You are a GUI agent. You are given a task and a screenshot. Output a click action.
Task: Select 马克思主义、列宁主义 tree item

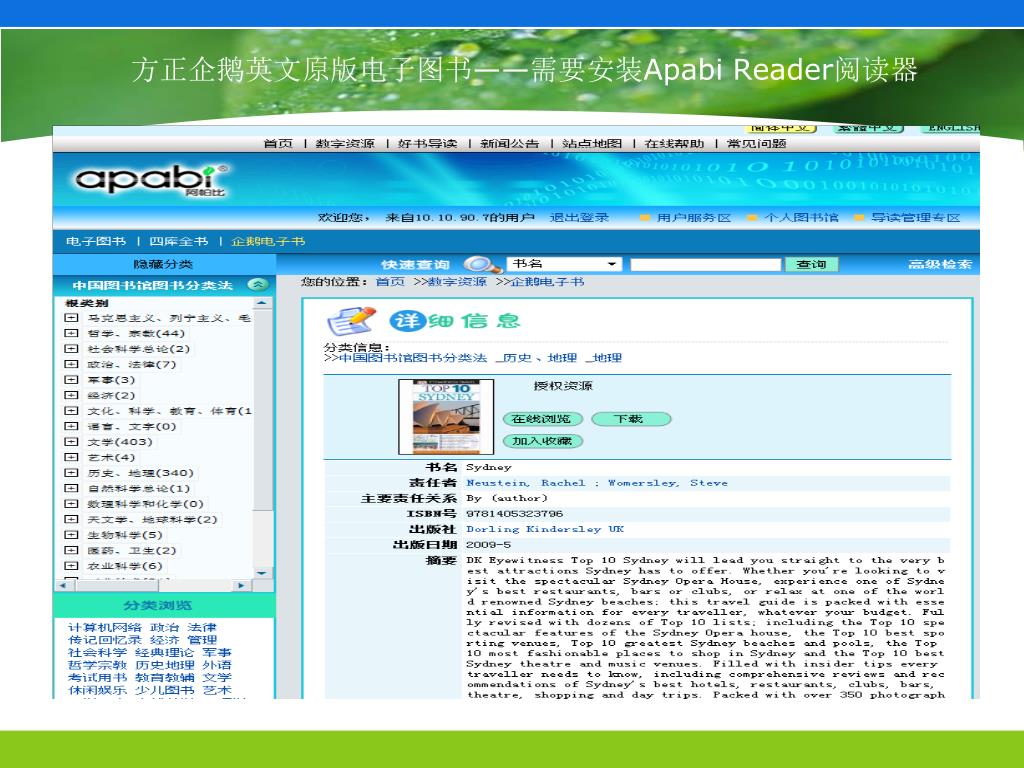pos(168,318)
